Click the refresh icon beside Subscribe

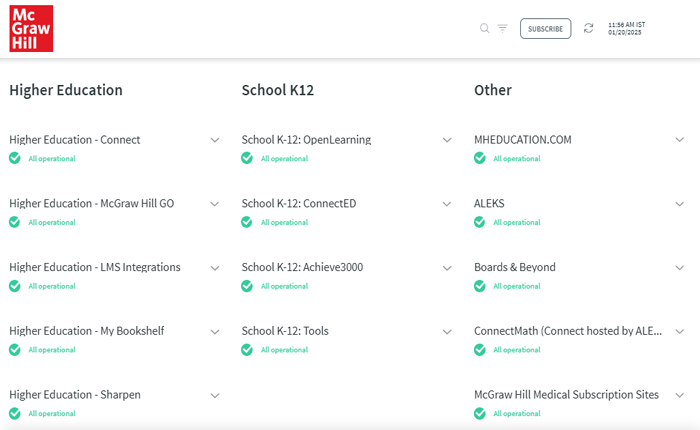point(589,29)
